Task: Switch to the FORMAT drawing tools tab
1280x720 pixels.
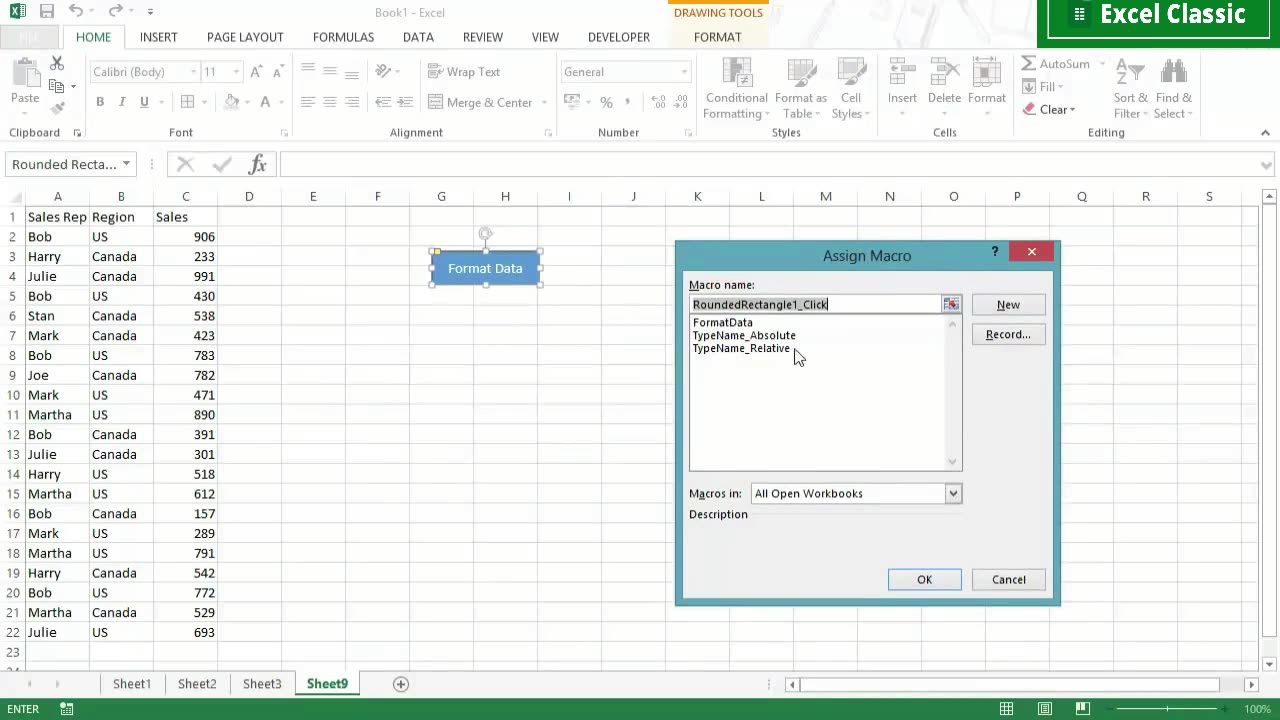Action: 718,37
